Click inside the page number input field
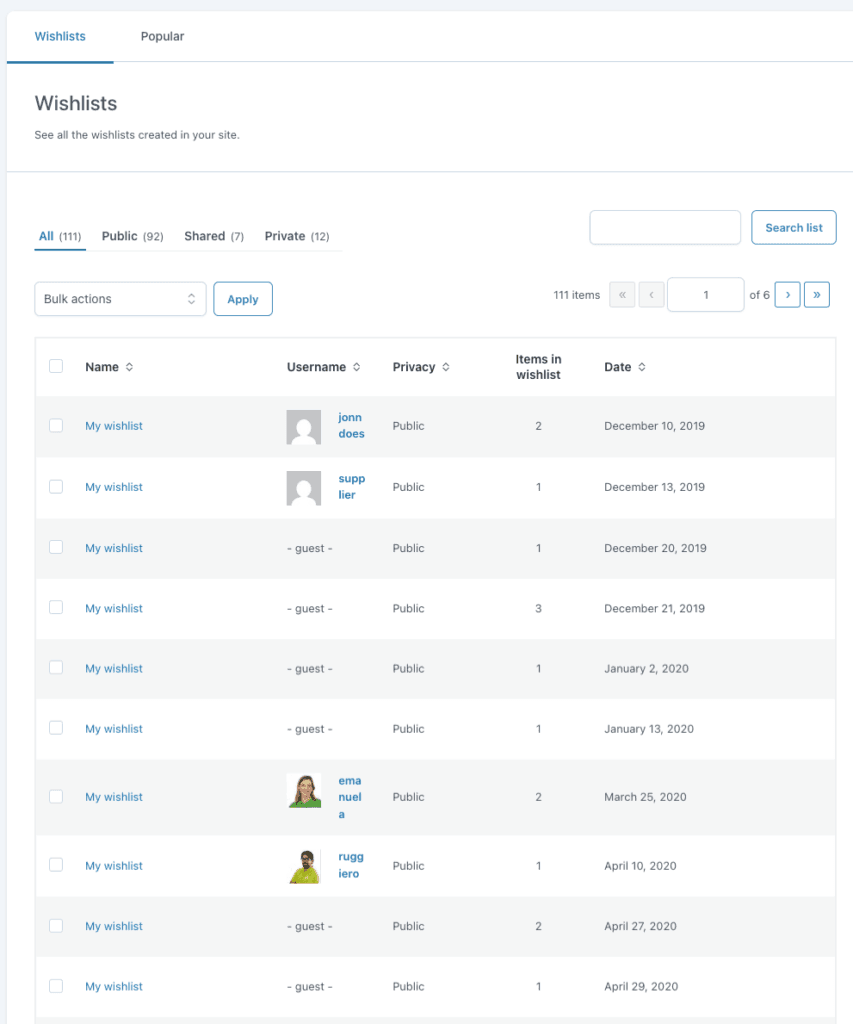 pos(705,294)
